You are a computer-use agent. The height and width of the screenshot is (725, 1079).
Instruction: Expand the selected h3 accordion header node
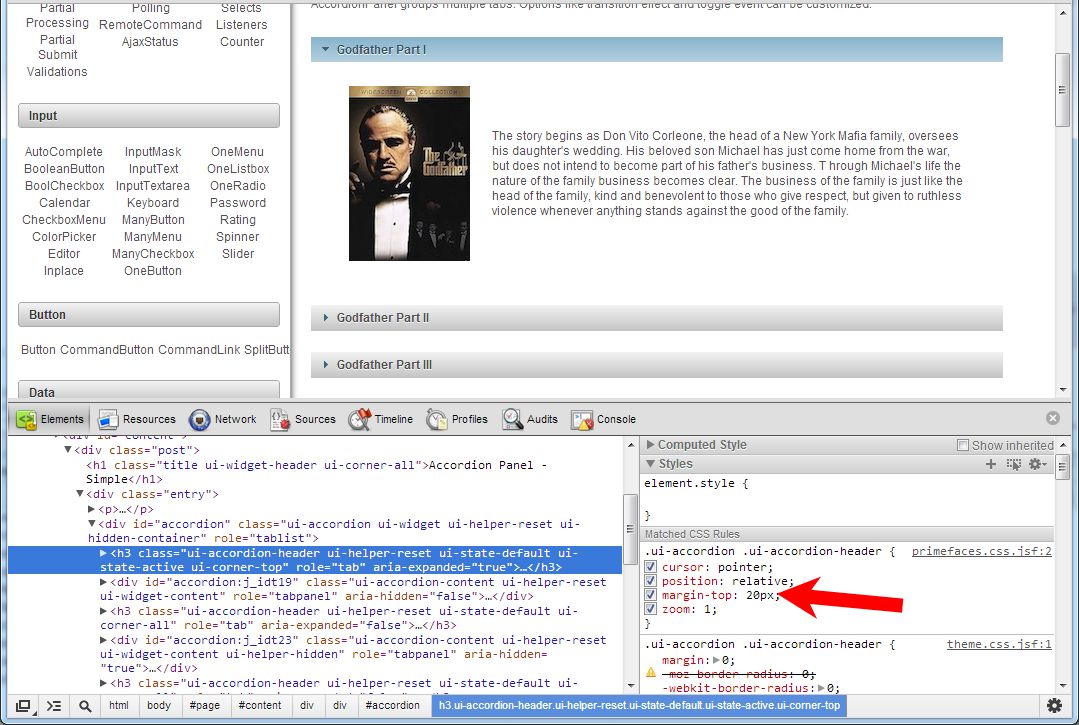click(104, 553)
